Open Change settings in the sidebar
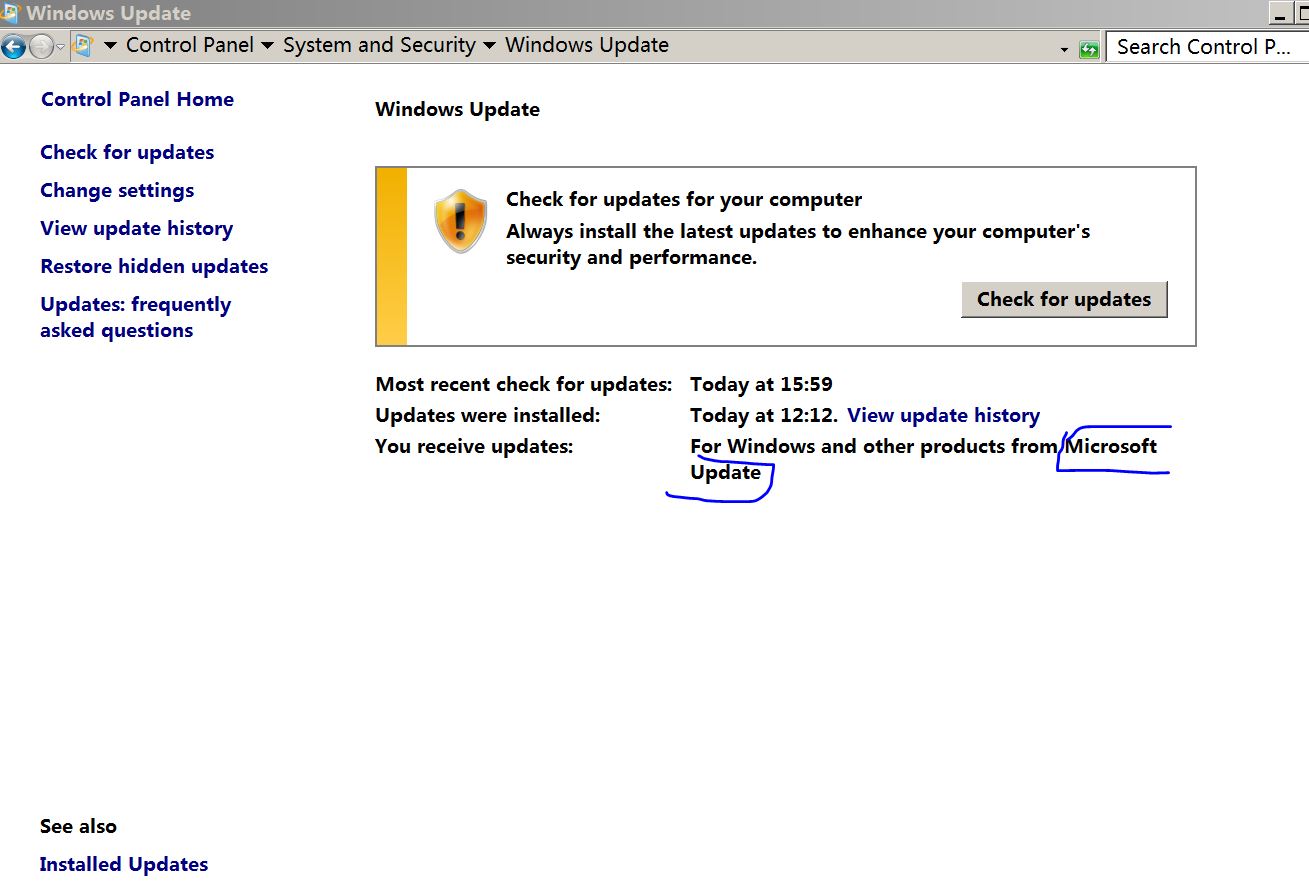Screen dimensions: 1309x892 [x=117, y=190]
